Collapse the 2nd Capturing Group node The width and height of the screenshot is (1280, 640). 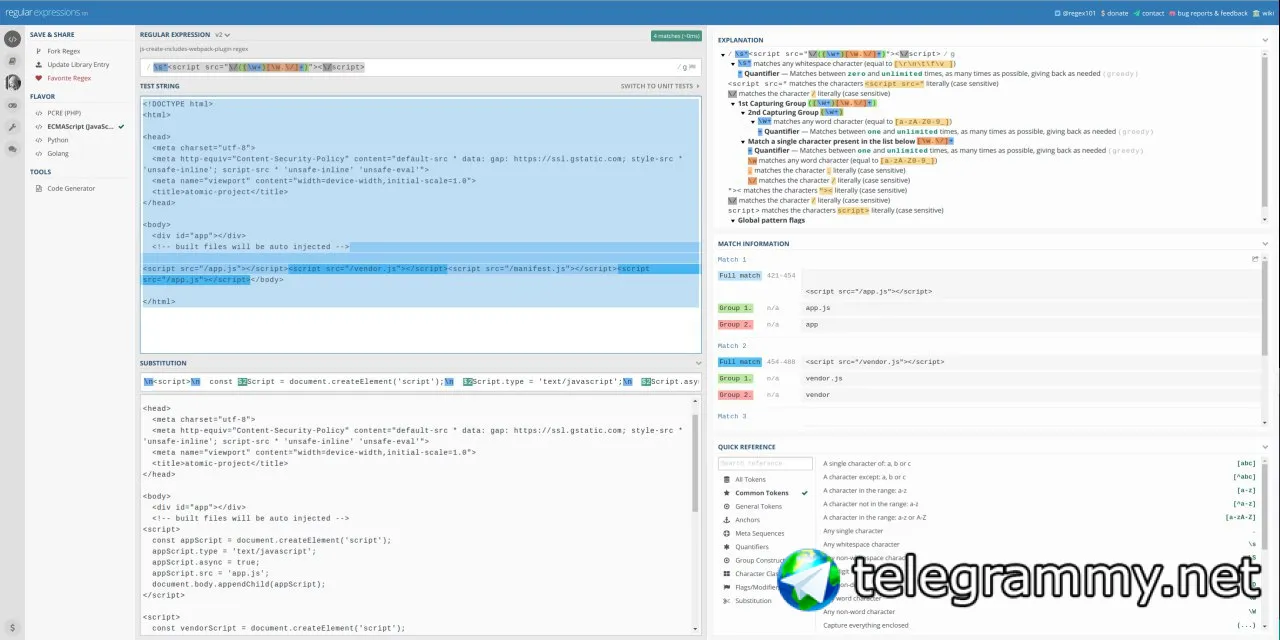tap(743, 113)
